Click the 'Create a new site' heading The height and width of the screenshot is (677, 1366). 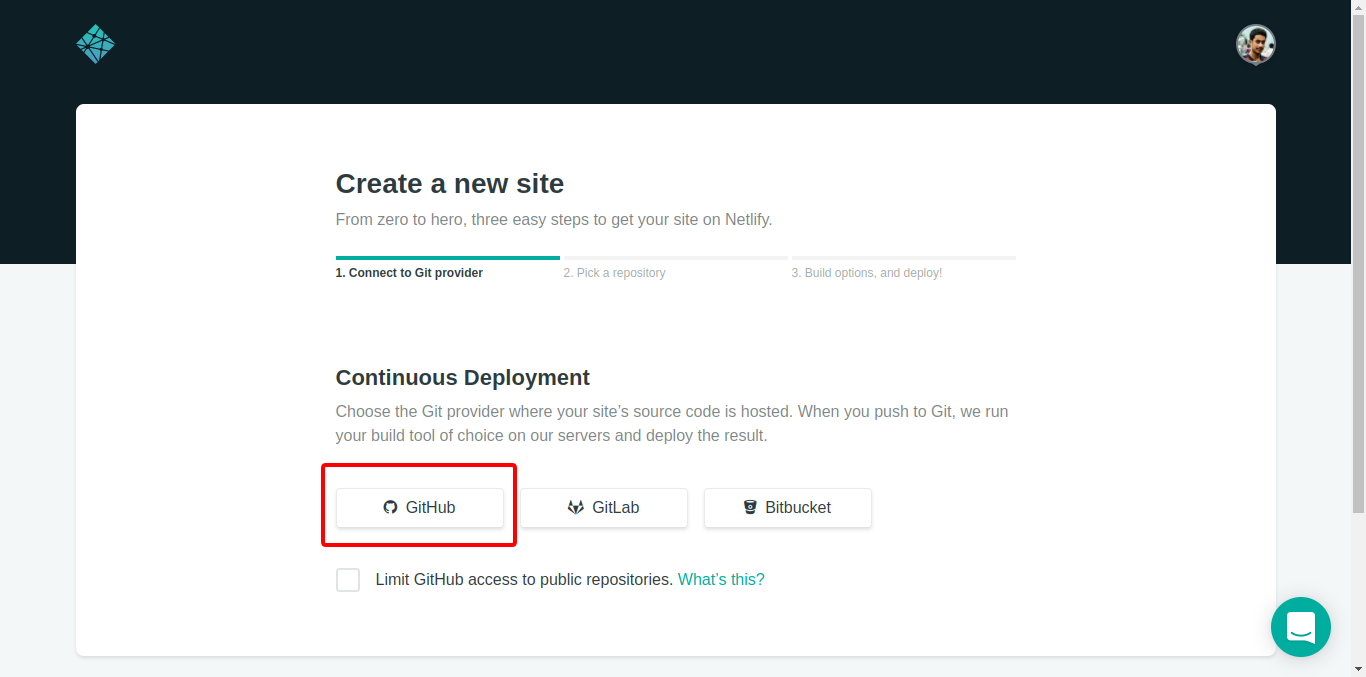coord(450,184)
